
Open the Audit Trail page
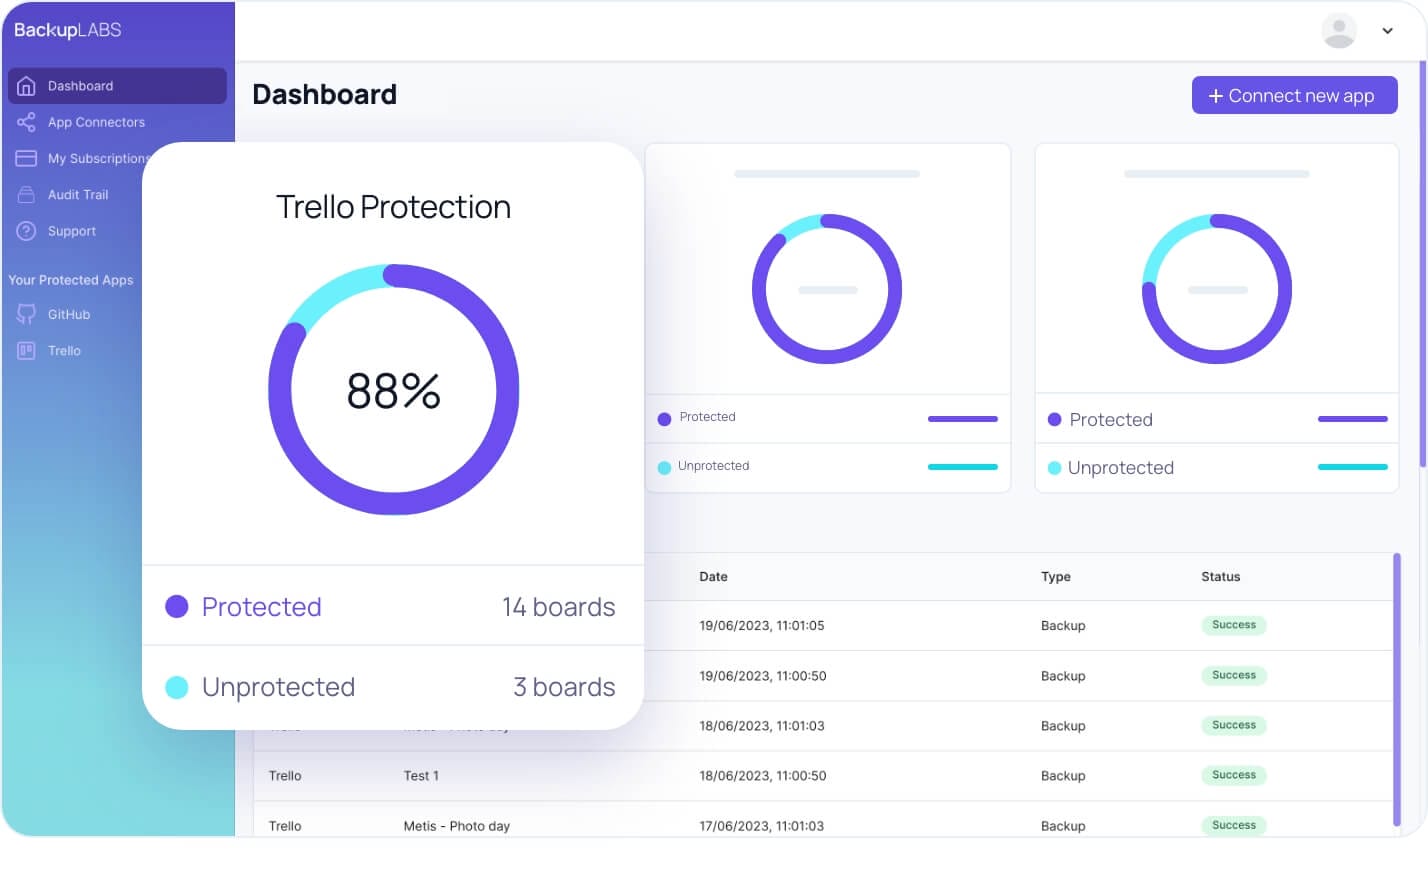(78, 194)
